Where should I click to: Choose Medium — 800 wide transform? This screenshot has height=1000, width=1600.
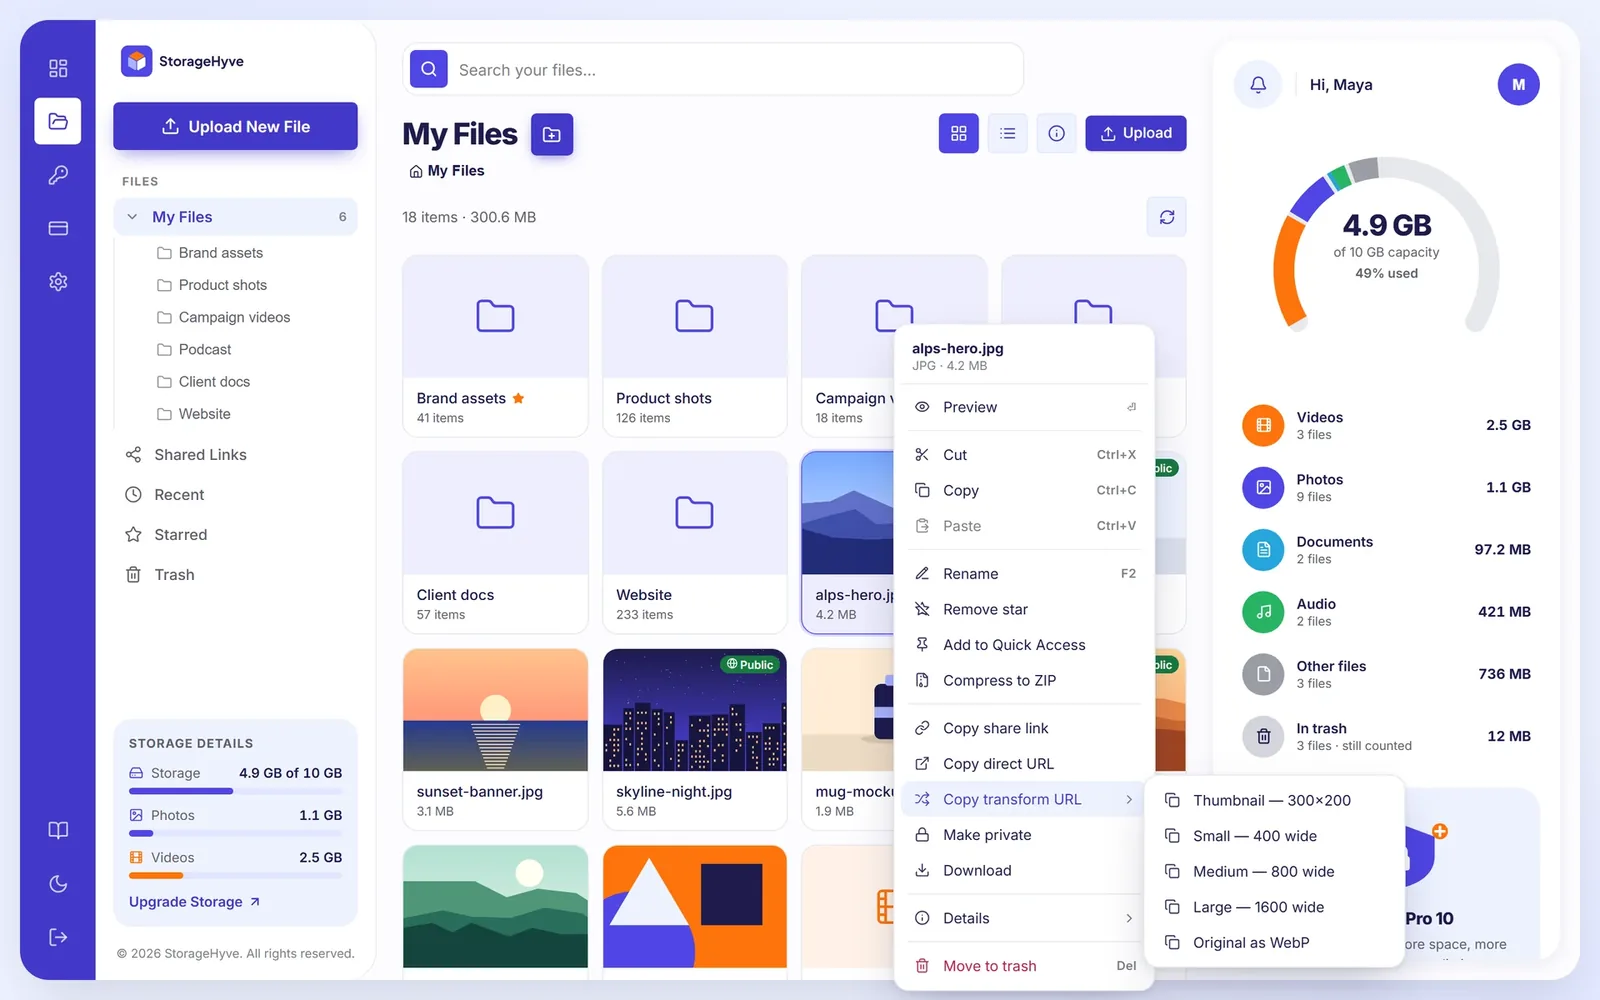point(1274,872)
